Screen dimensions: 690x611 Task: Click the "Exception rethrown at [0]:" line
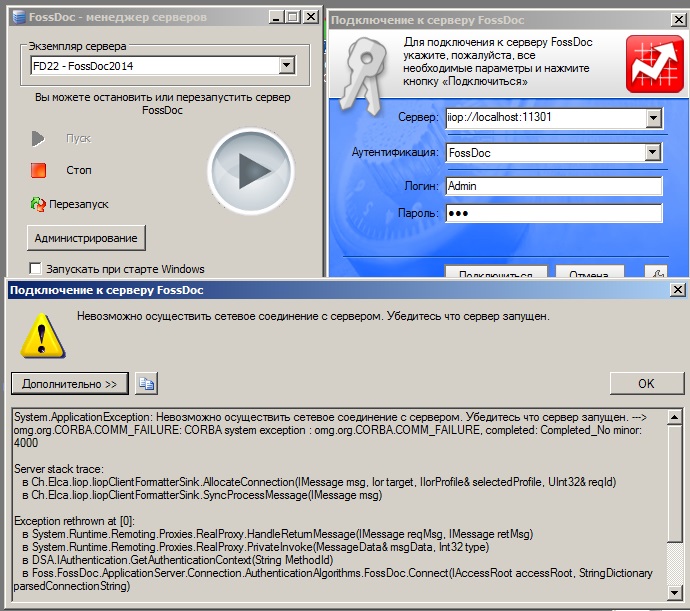point(74,521)
